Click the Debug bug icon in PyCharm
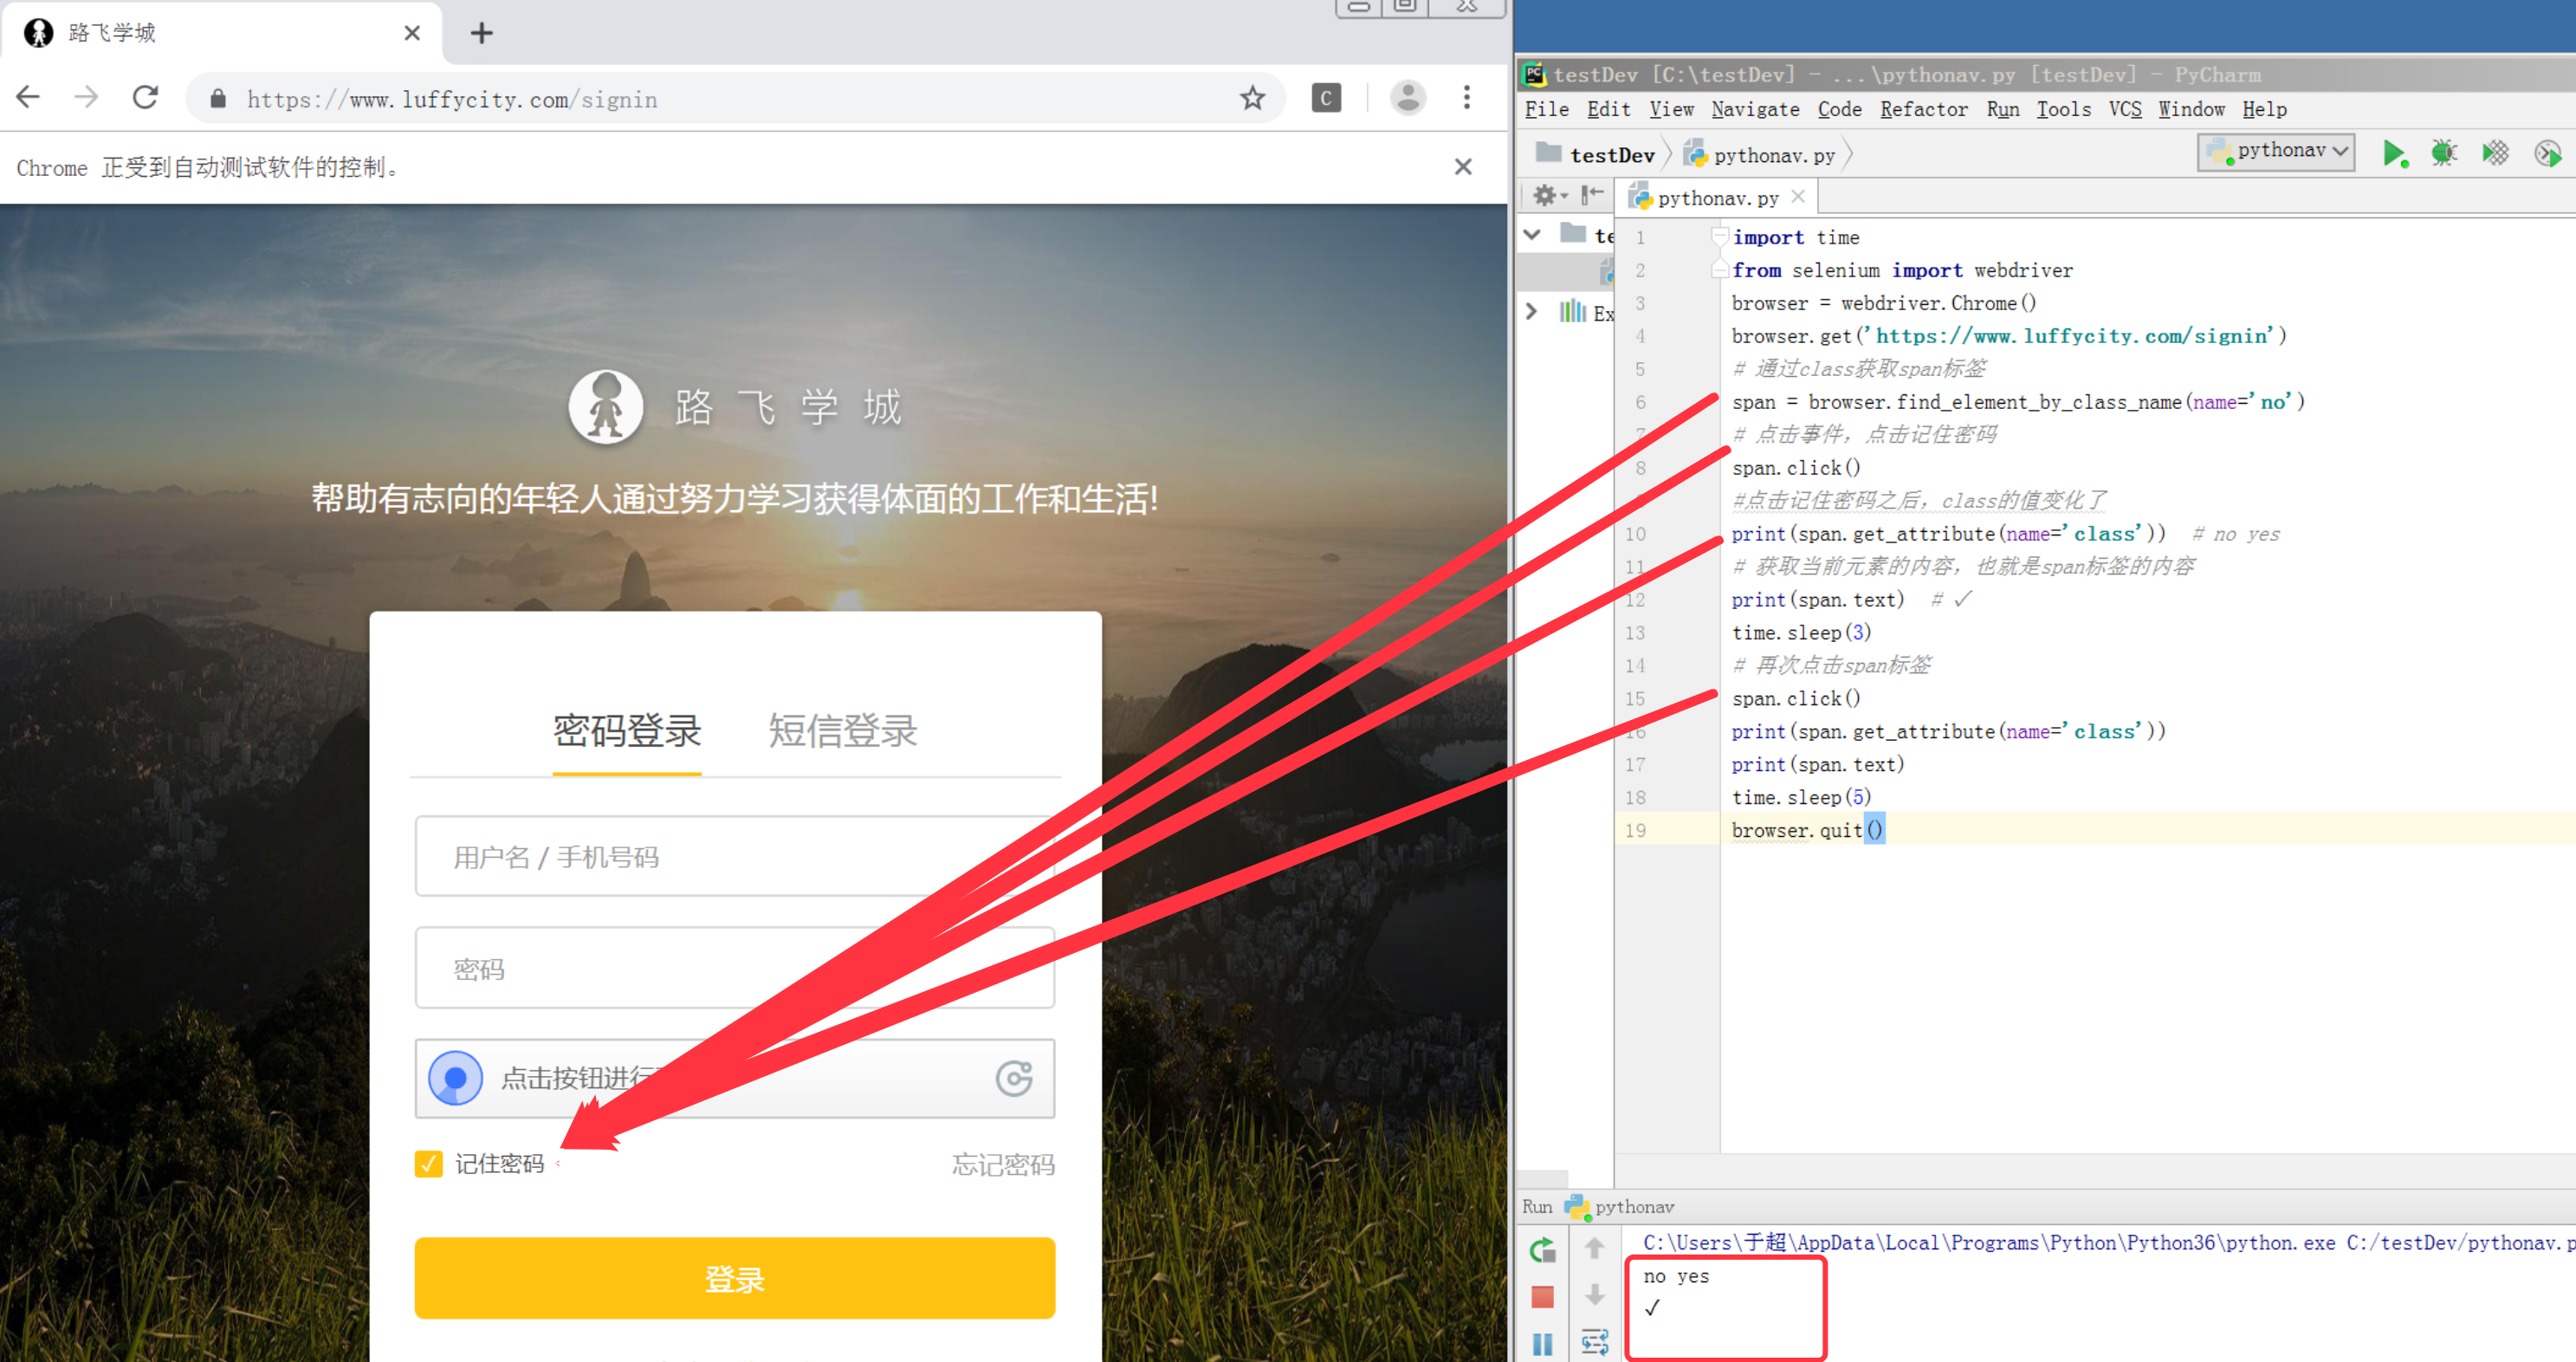The width and height of the screenshot is (2576, 1362). click(2444, 153)
